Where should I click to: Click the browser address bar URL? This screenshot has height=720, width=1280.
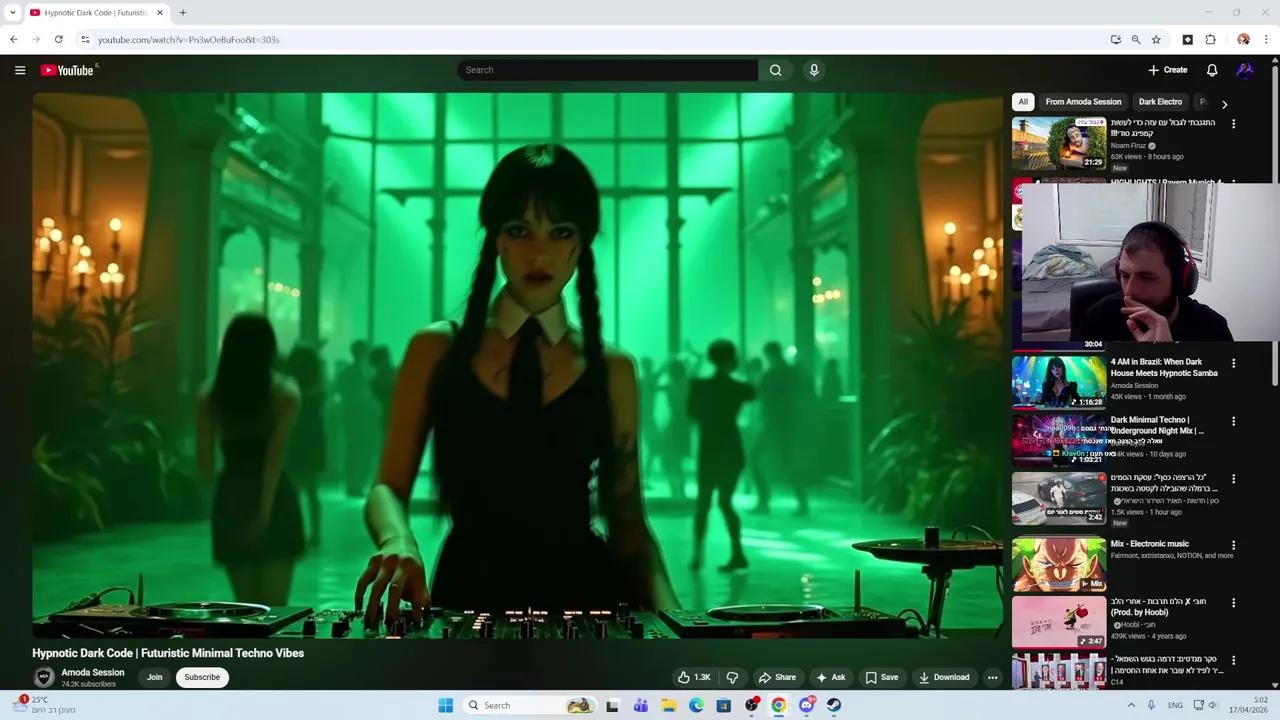tap(188, 39)
